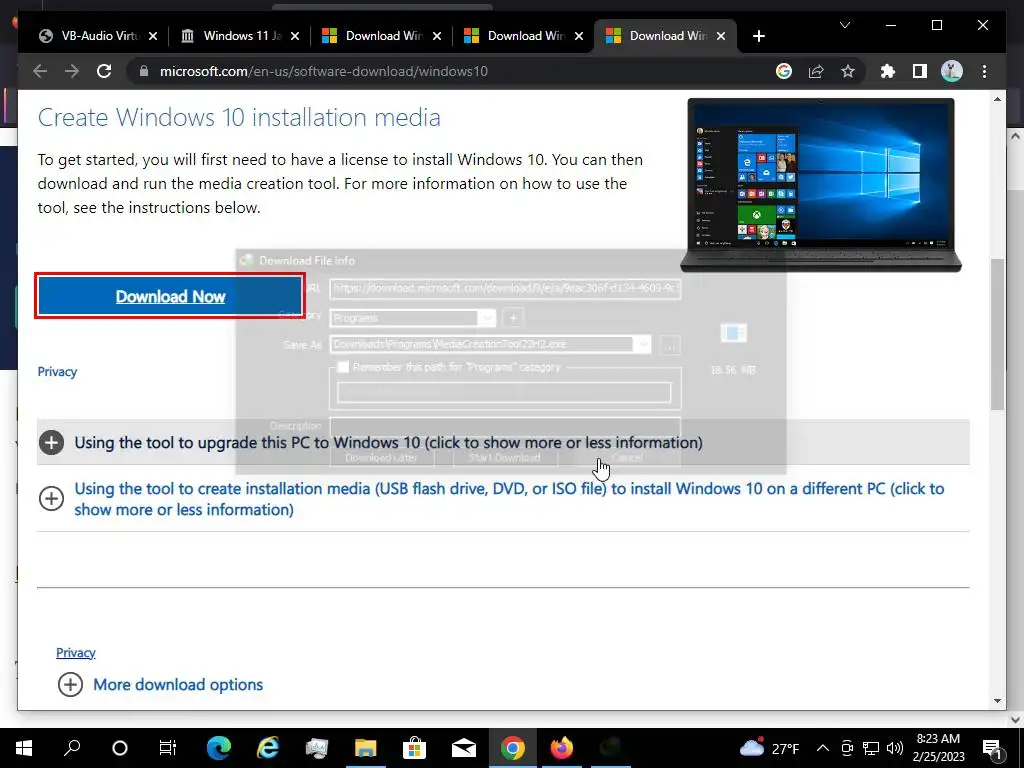Viewport: 1024px width, 768px height.
Task: Open Chrome profile avatar
Action: (x=952, y=71)
